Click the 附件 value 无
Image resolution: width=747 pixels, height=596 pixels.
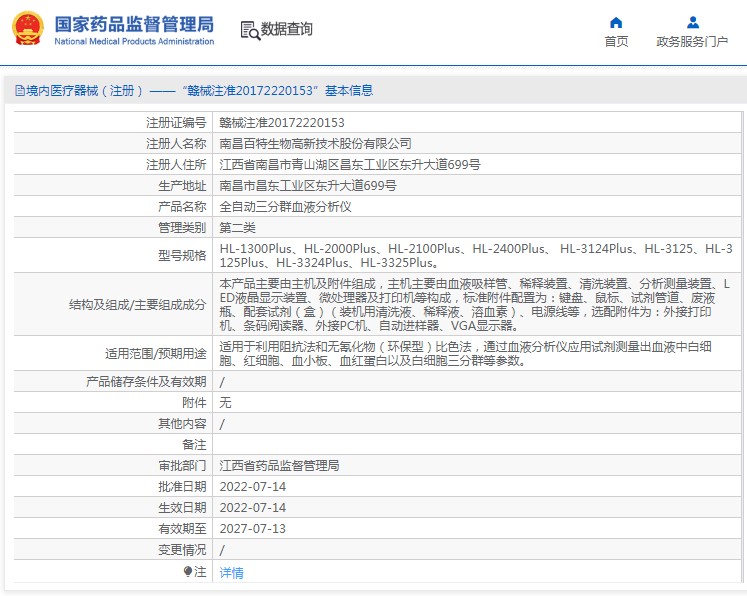tap(225, 403)
